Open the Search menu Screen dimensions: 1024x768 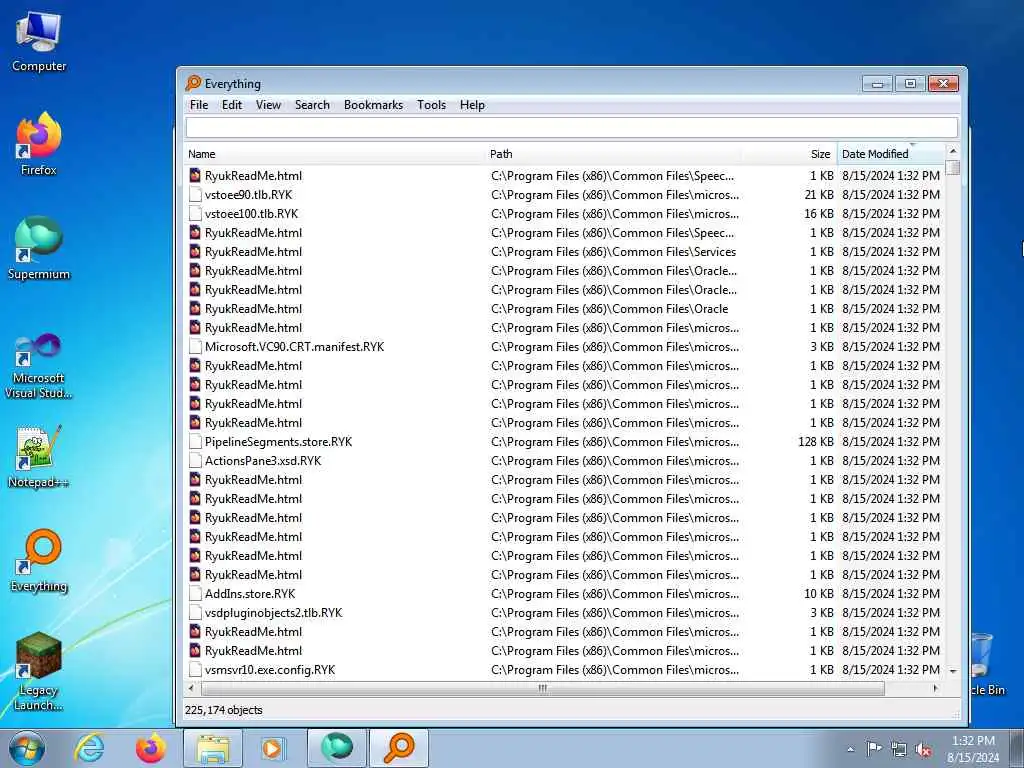[x=312, y=105]
